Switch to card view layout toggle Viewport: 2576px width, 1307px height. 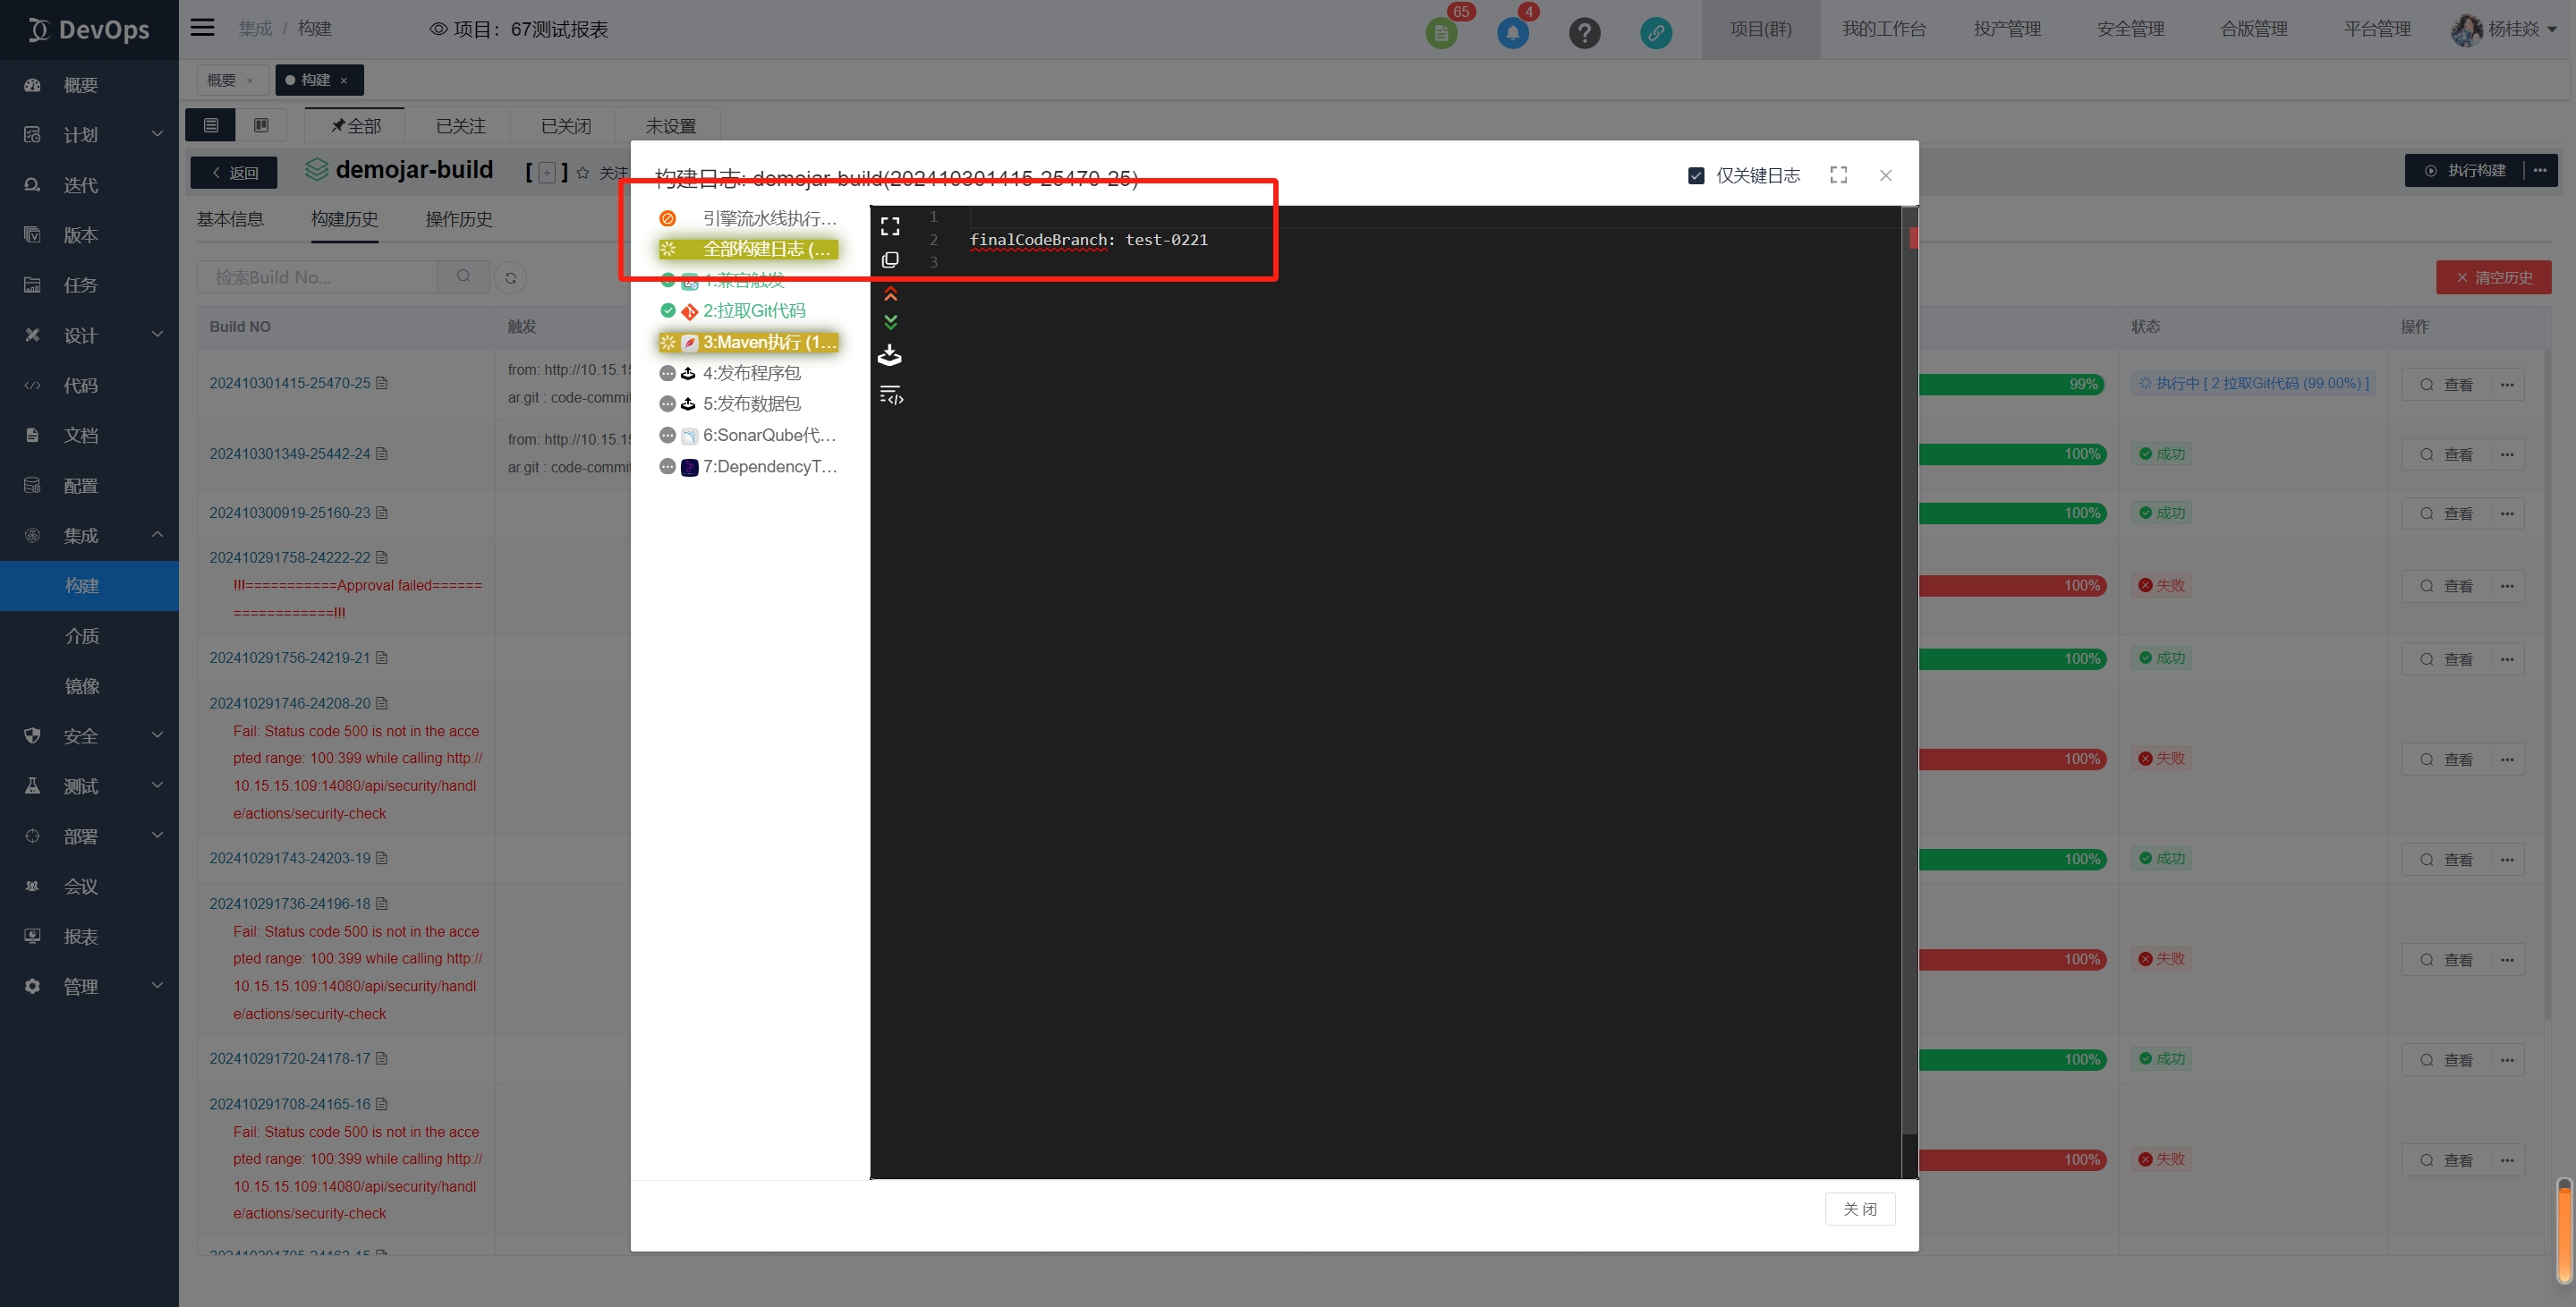[x=261, y=125]
